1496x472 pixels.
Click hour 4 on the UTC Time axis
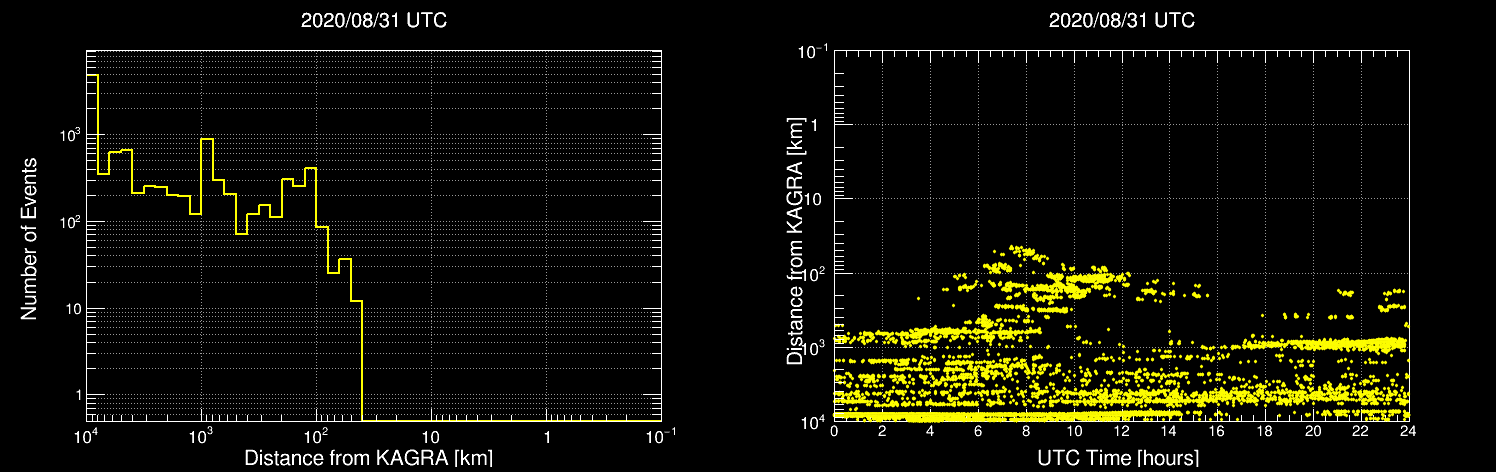point(930,431)
